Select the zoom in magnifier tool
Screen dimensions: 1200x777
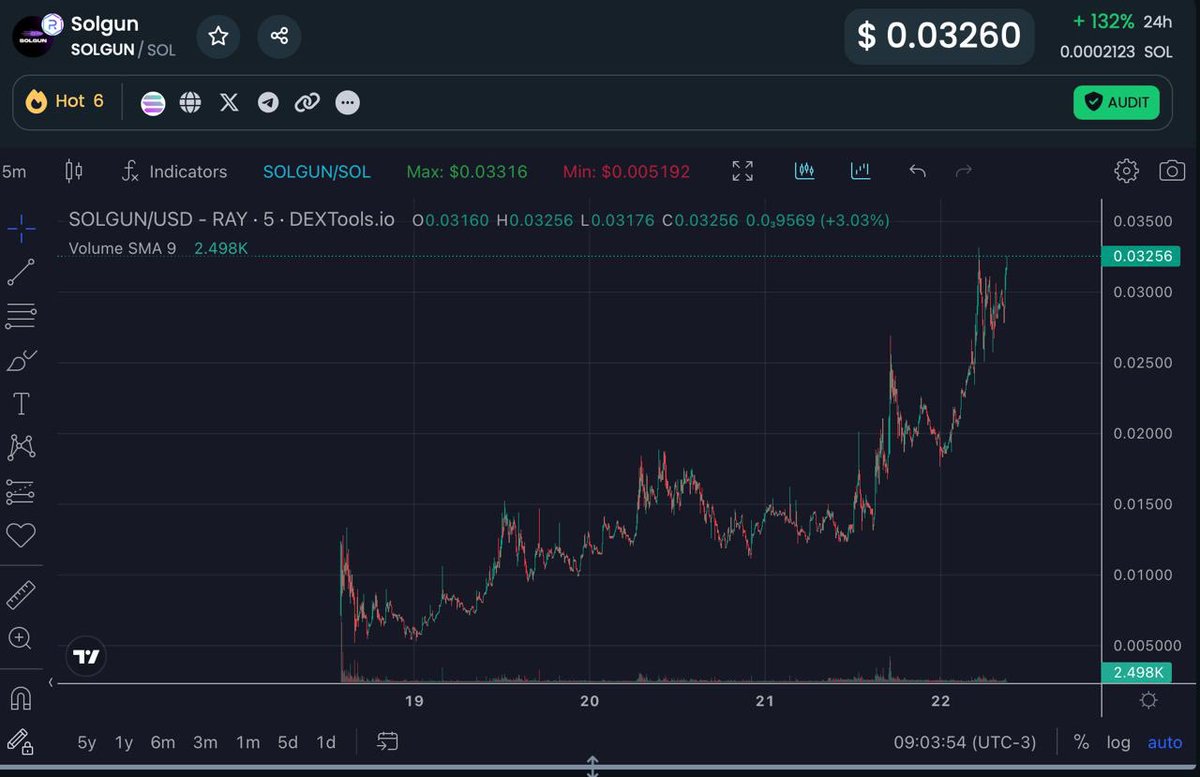(21, 638)
